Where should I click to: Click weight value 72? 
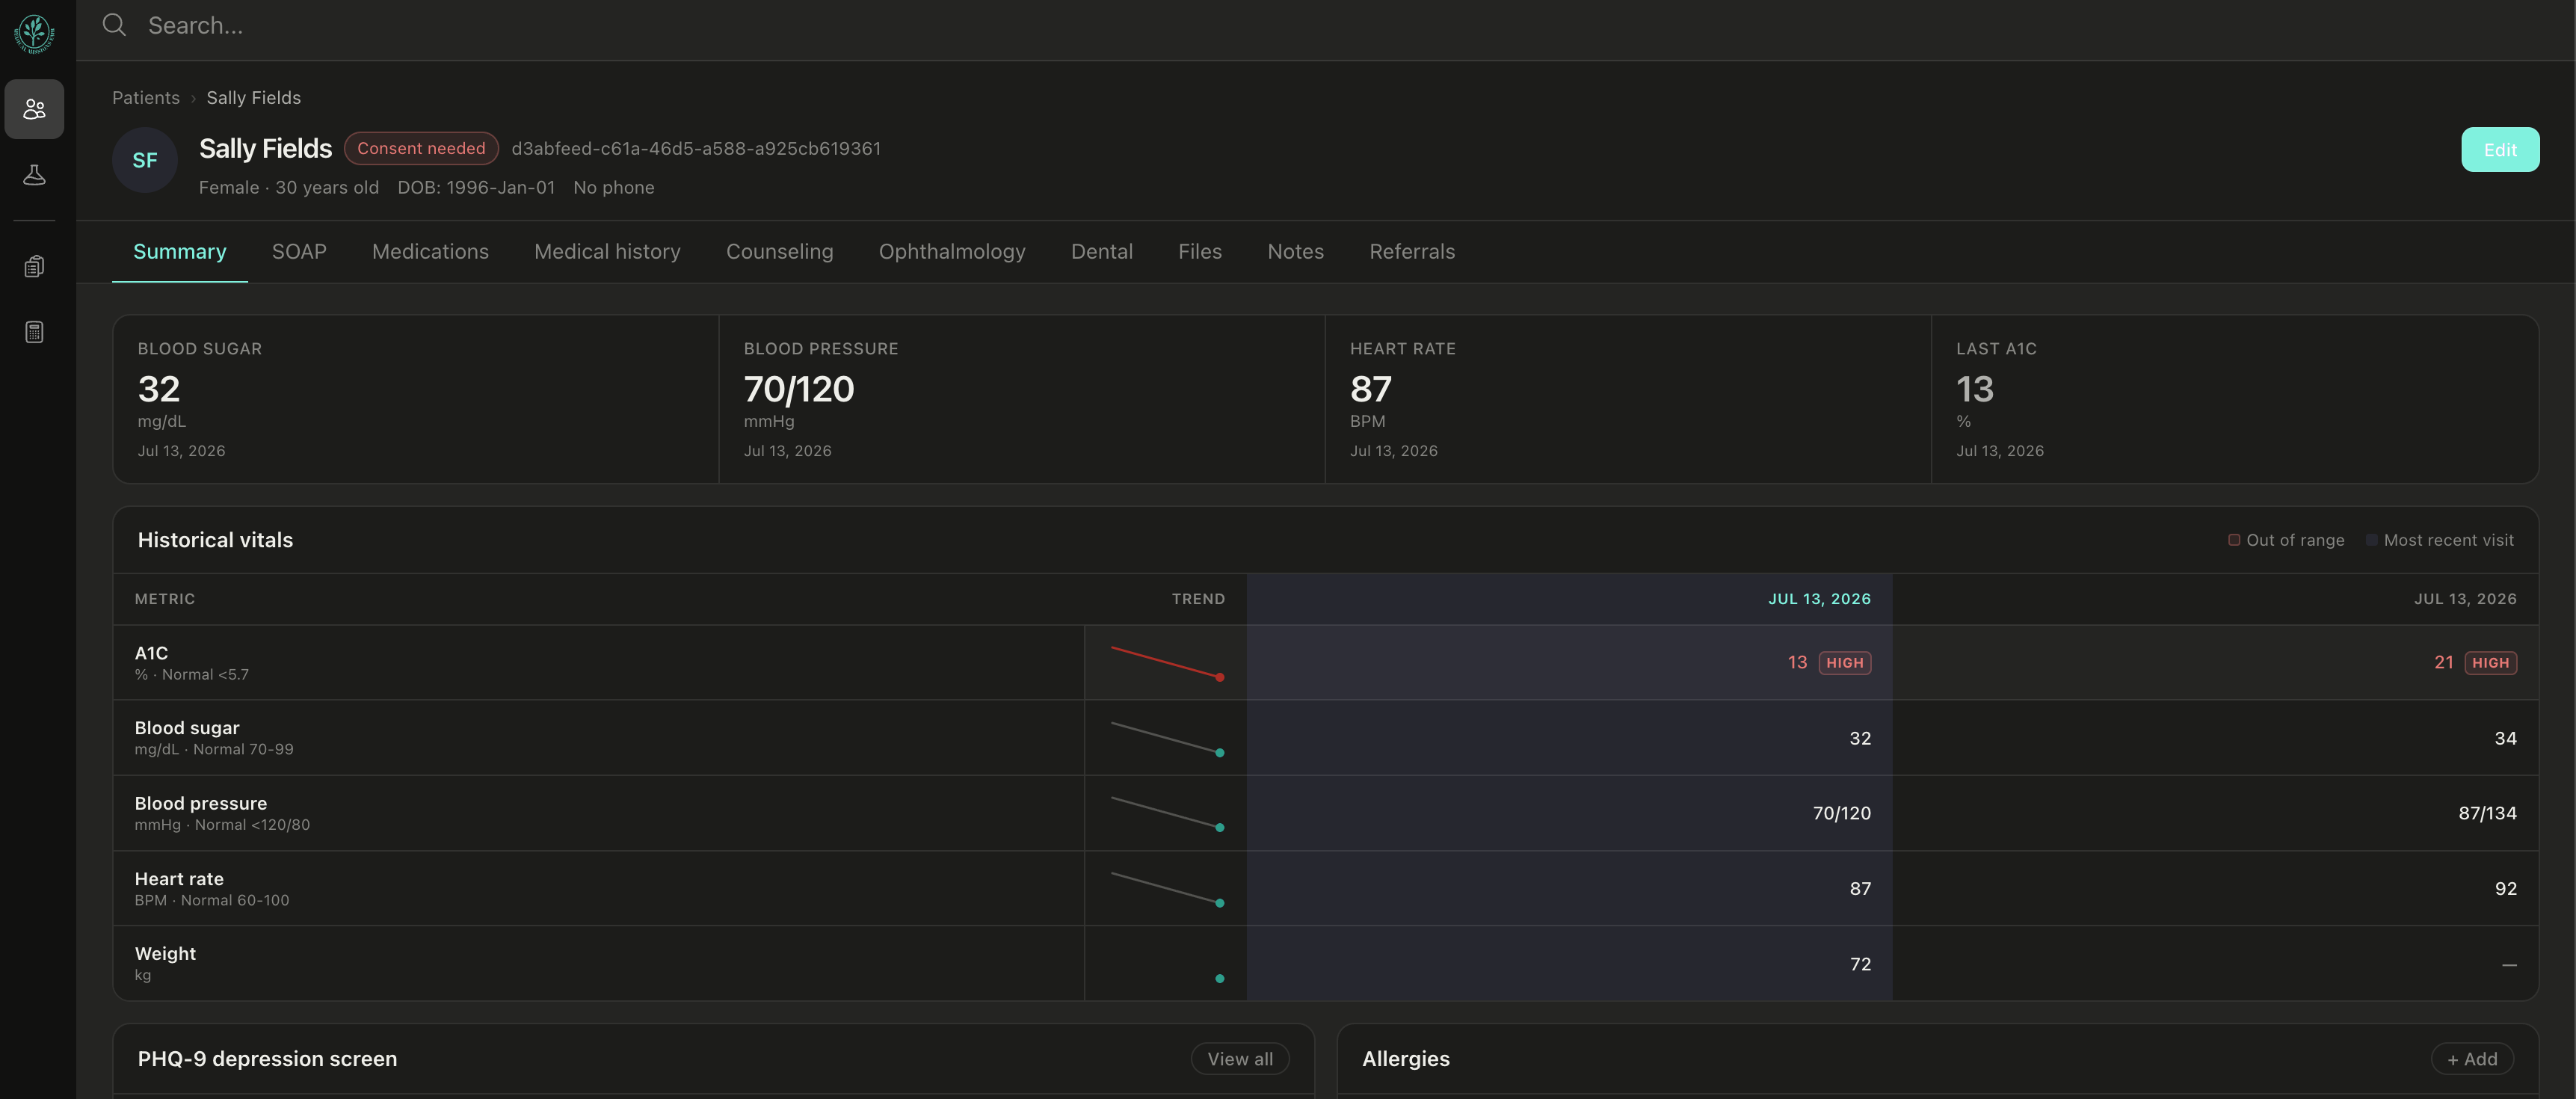[1860, 964]
